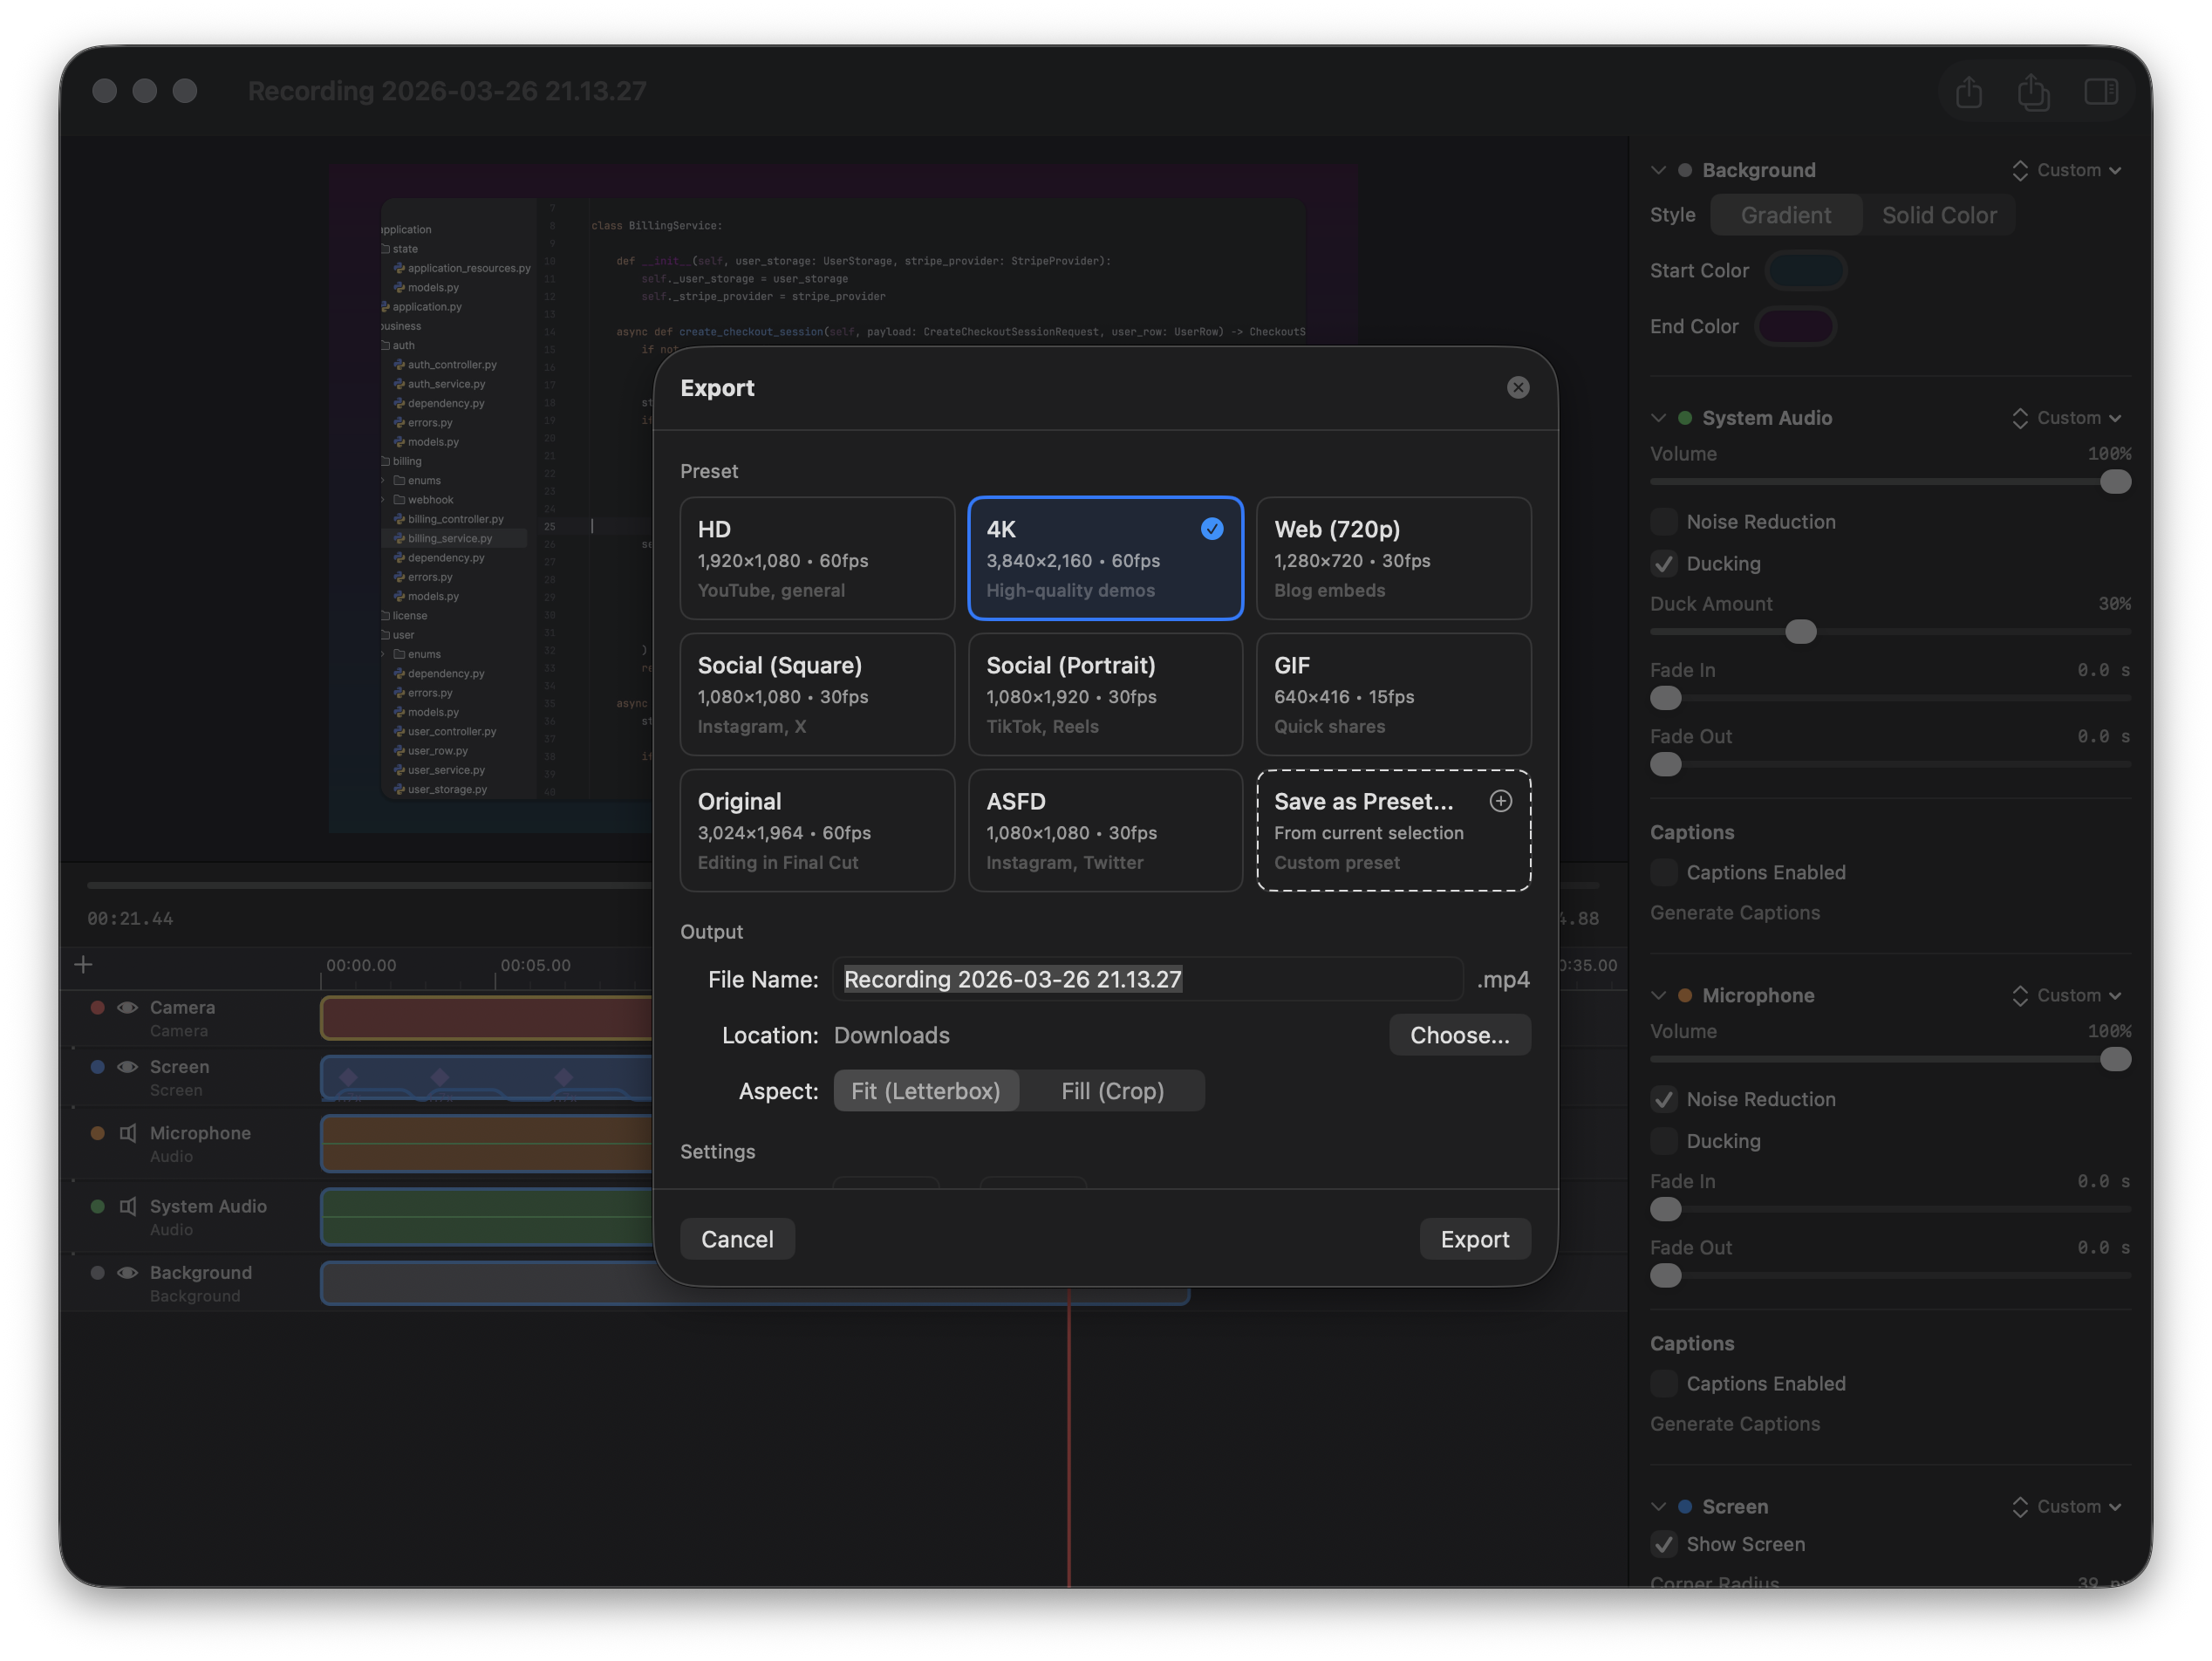Open the Start Color swatch

pos(1805,270)
